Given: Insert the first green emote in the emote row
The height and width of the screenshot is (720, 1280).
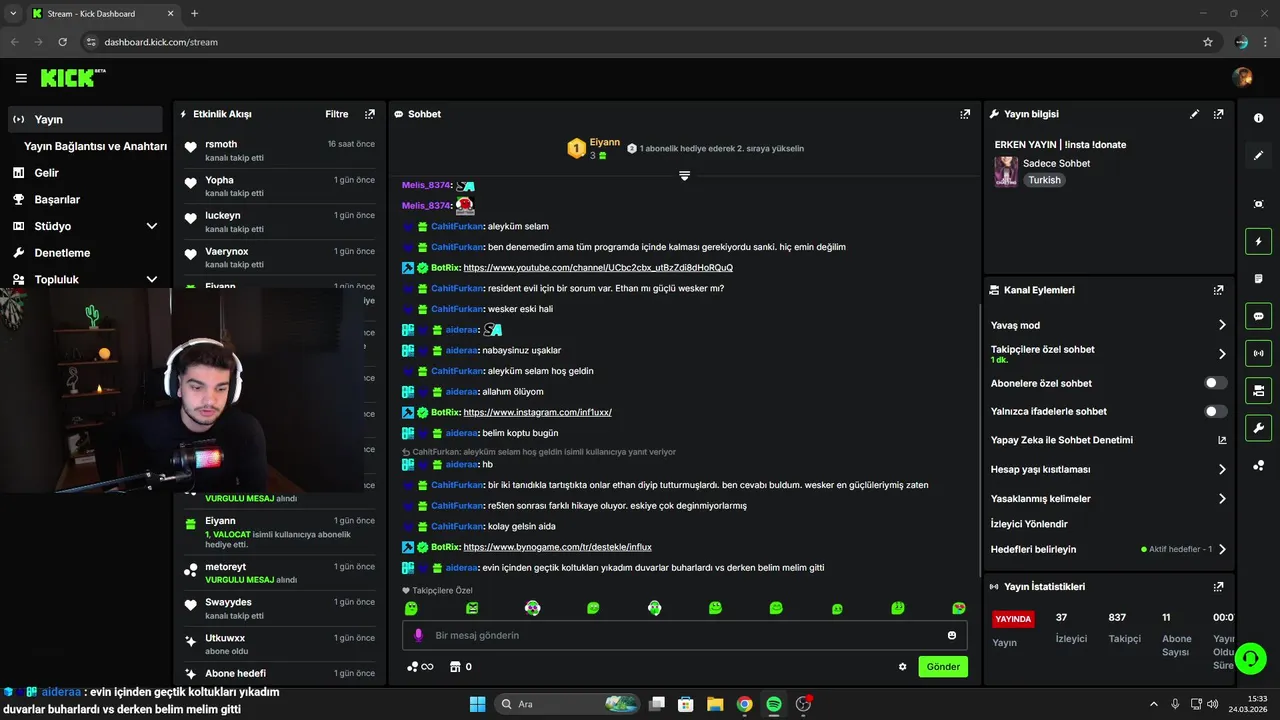Looking at the screenshot, I should 411,608.
